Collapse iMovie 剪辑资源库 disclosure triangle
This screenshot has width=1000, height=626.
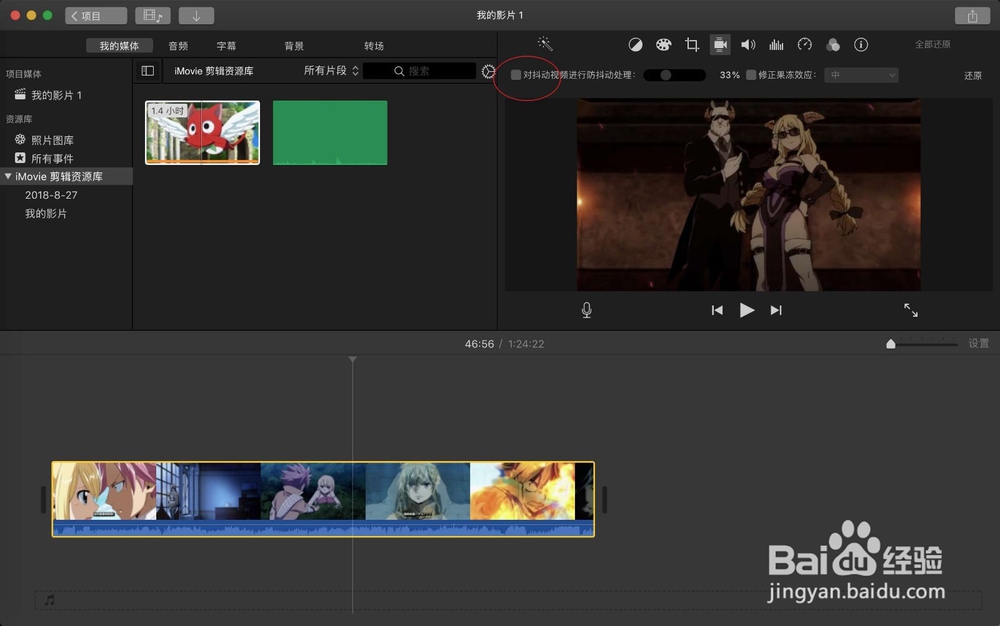(8, 177)
